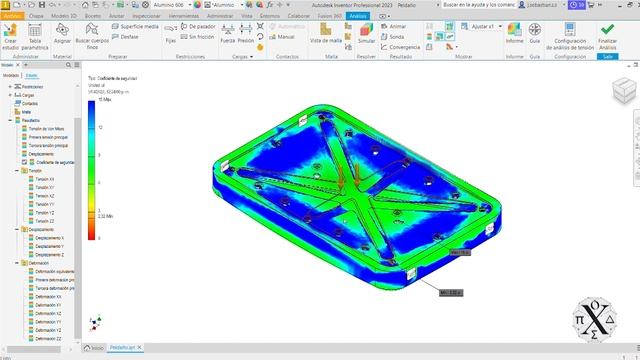Image resolution: width=640 pixels, height=360 pixels.
Task: Open the Tabla paramétrica tool
Action: (x=35, y=37)
